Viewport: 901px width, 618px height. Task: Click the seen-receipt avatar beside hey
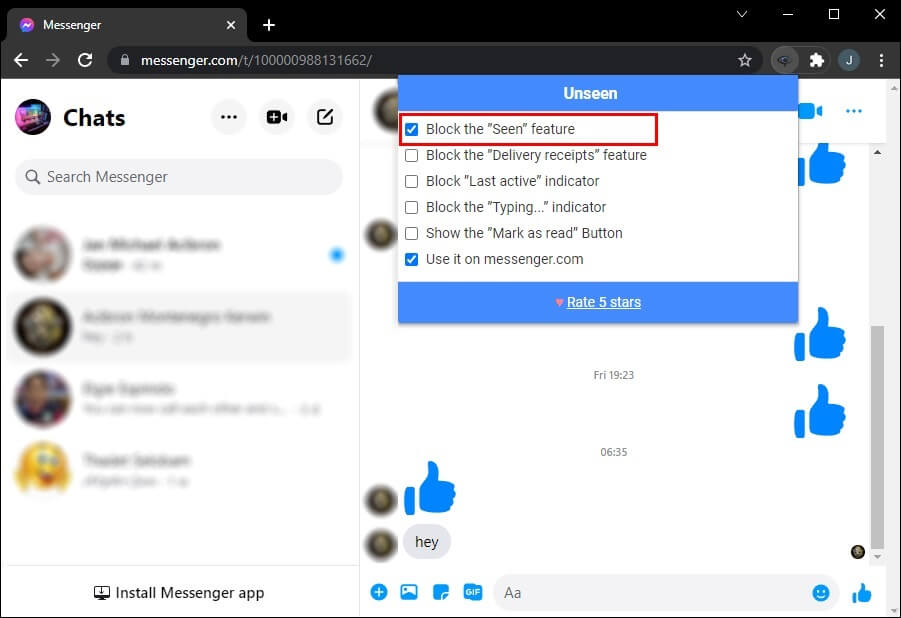[858, 552]
